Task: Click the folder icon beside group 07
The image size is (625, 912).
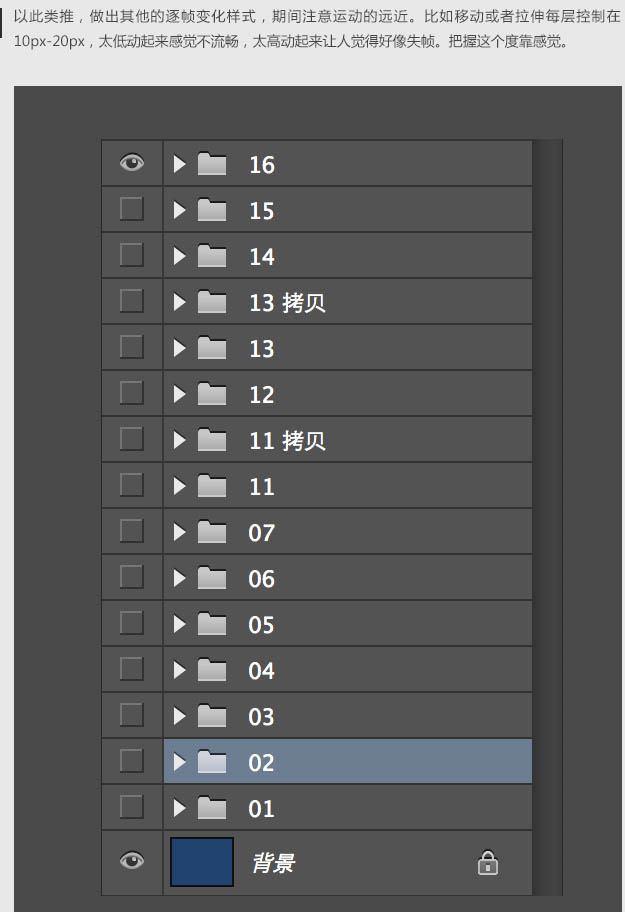Action: click(212, 532)
